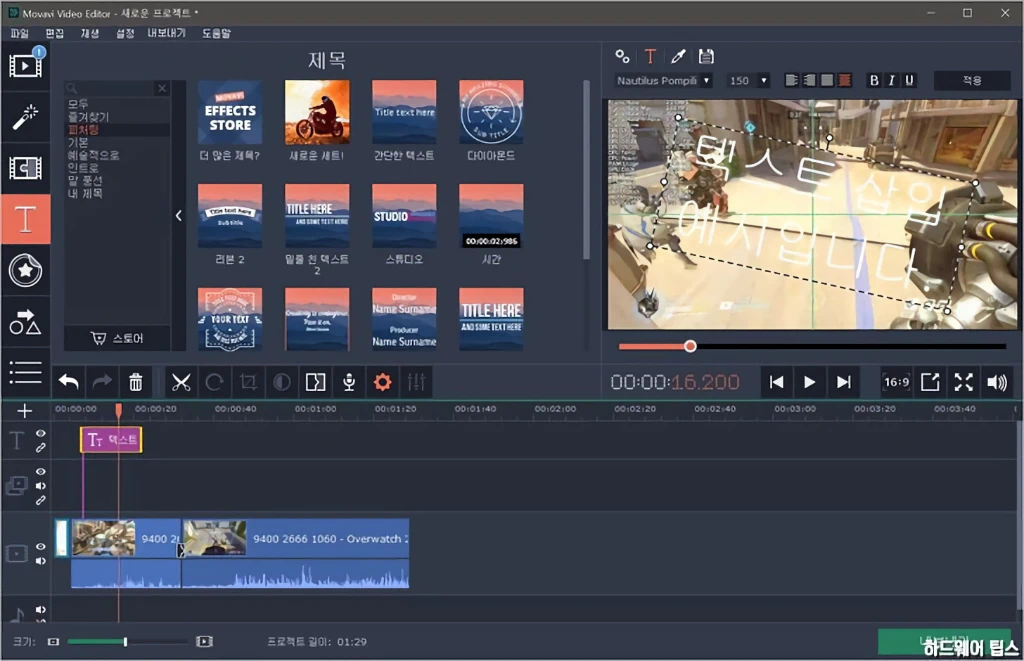Image resolution: width=1024 pixels, height=661 pixels.
Task: Open Color adjustments tool
Action: pyautogui.click(x=281, y=381)
